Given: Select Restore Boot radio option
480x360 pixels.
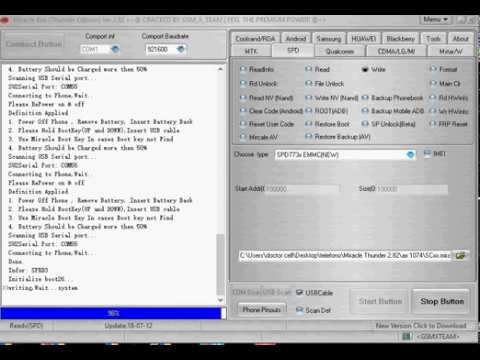Looking at the screenshot, I should tap(328, 124).
